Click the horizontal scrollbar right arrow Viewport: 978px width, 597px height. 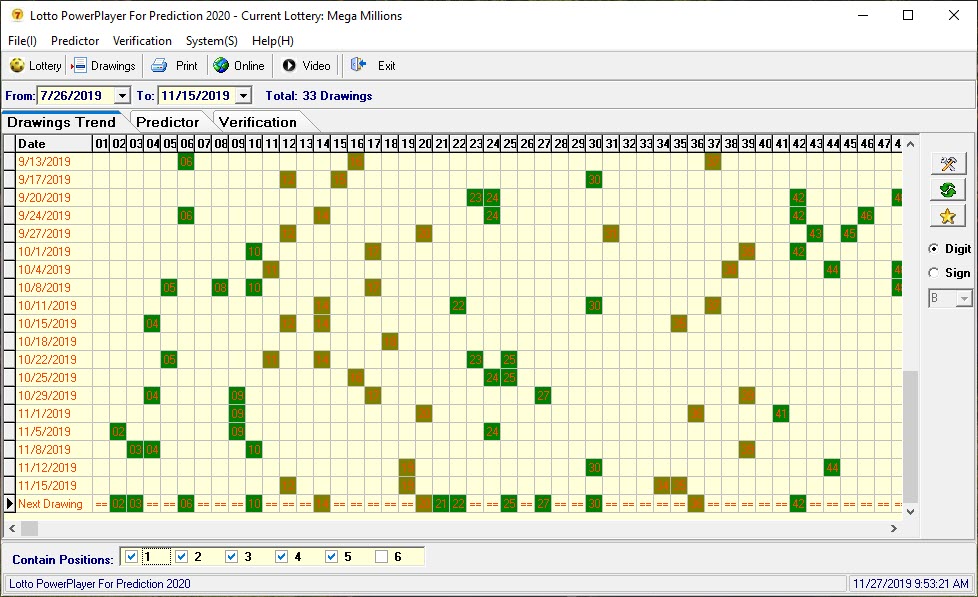pyautogui.click(x=893, y=528)
